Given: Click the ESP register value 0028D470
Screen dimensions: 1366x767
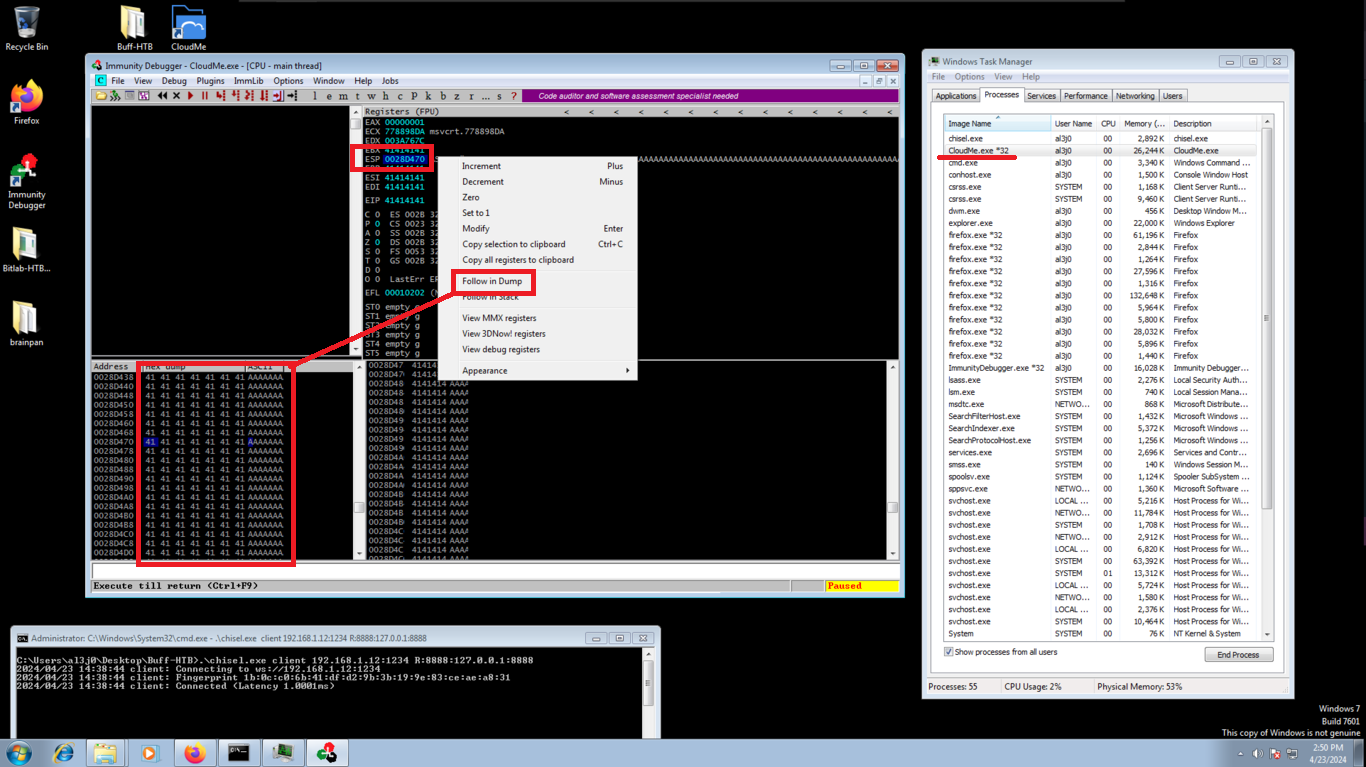Looking at the screenshot, I should (405, 159).
